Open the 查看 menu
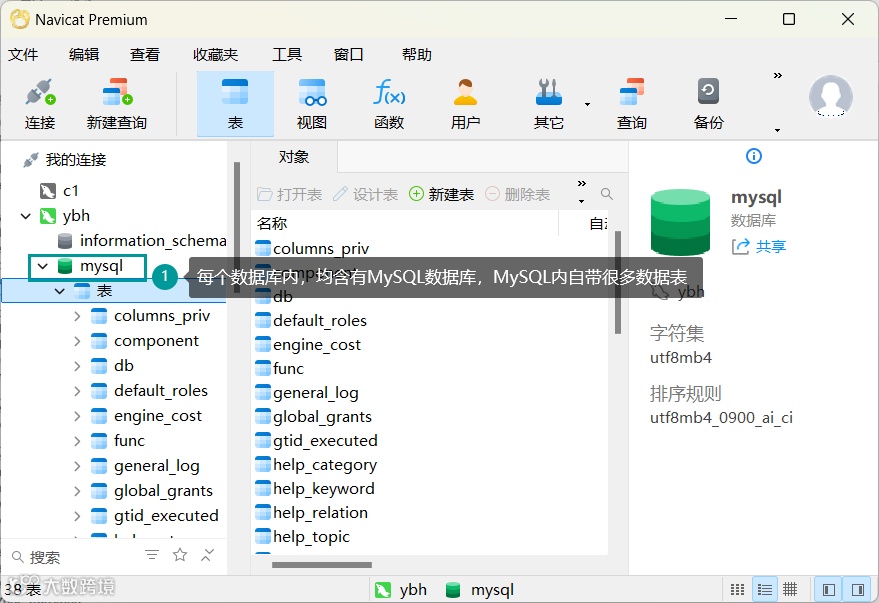The image size is (879, 603). point(145,54)
